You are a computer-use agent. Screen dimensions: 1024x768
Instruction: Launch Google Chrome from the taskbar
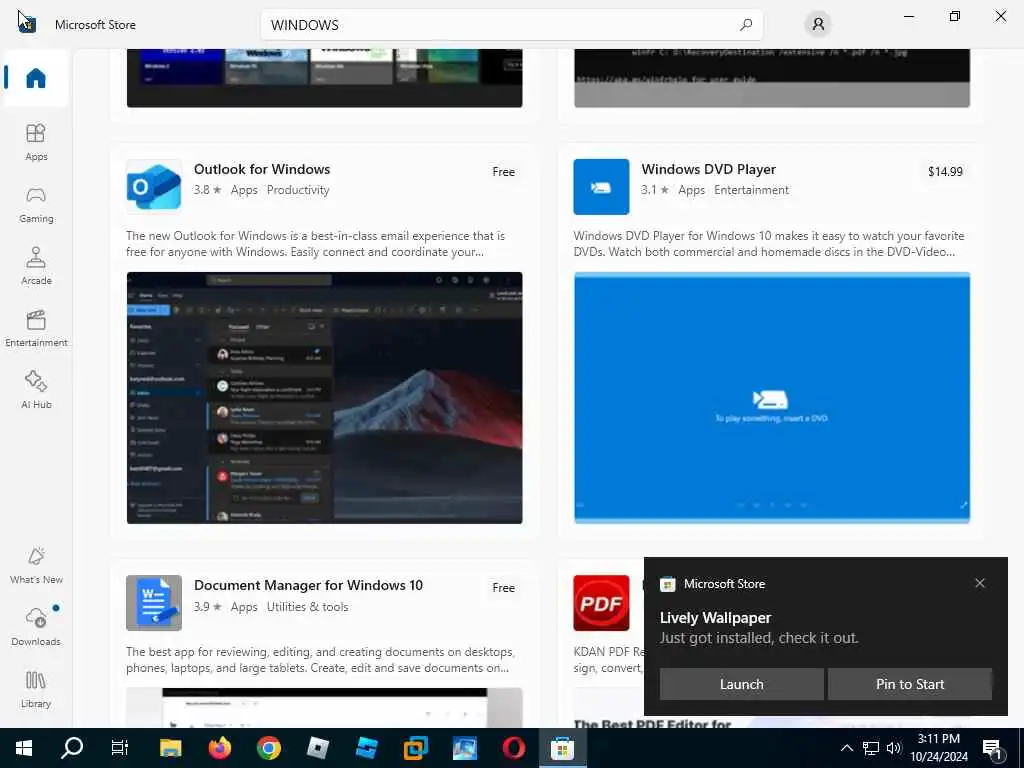[x=269, y=748]
